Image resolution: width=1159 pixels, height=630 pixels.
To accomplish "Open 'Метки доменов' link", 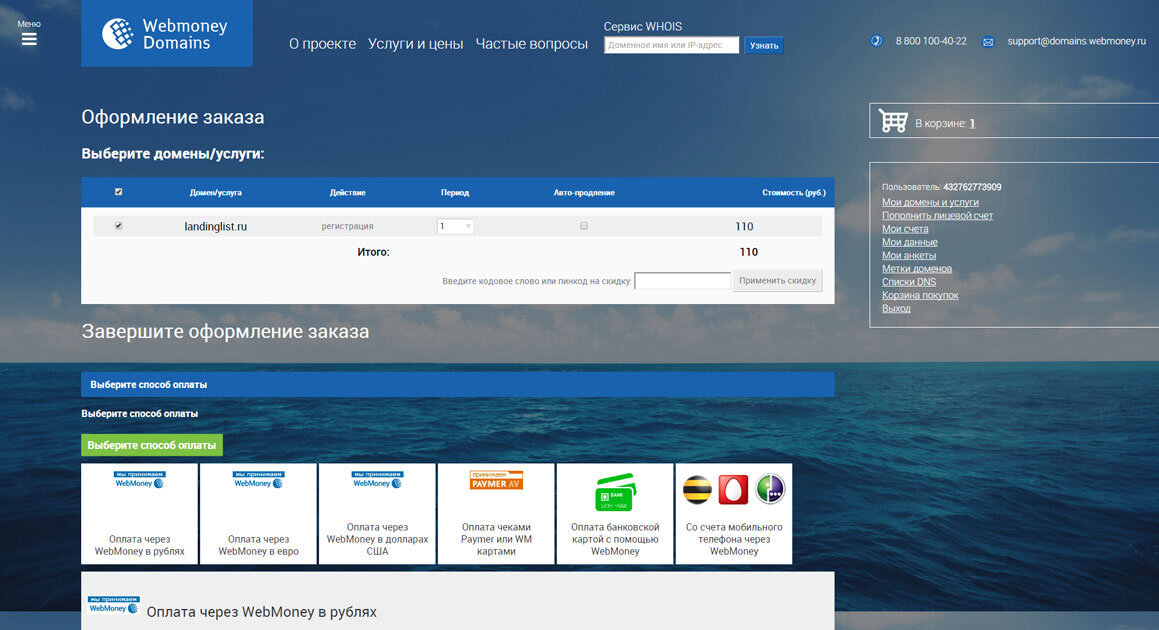I will click(917, 268).
